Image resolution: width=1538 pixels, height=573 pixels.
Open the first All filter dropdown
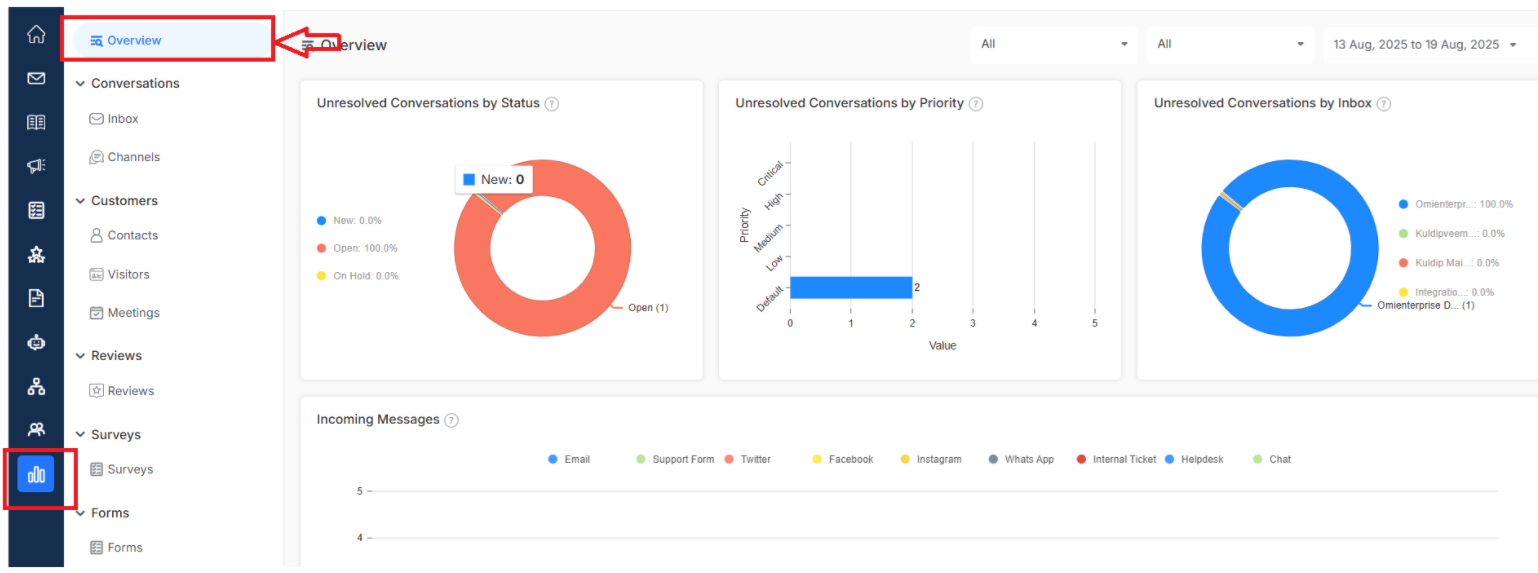tap(1054, 44)
